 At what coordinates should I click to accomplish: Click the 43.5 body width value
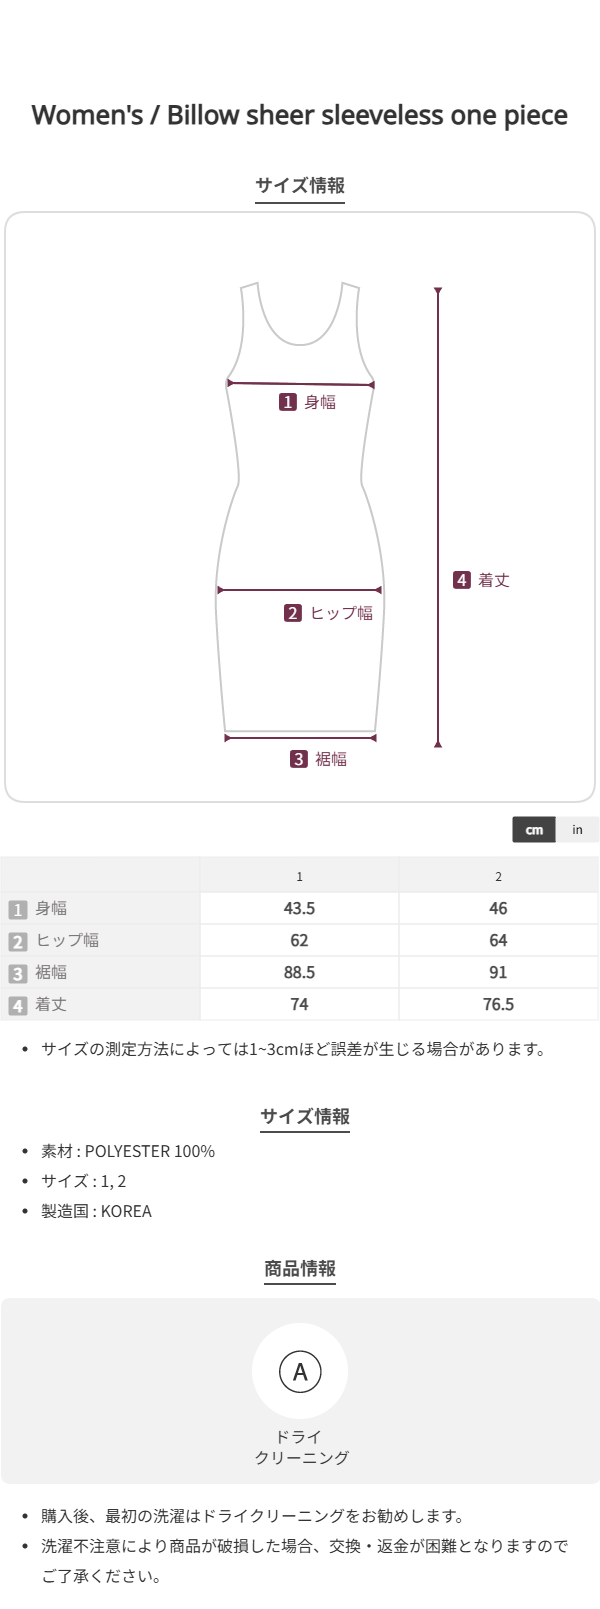[x=299, y=908]
